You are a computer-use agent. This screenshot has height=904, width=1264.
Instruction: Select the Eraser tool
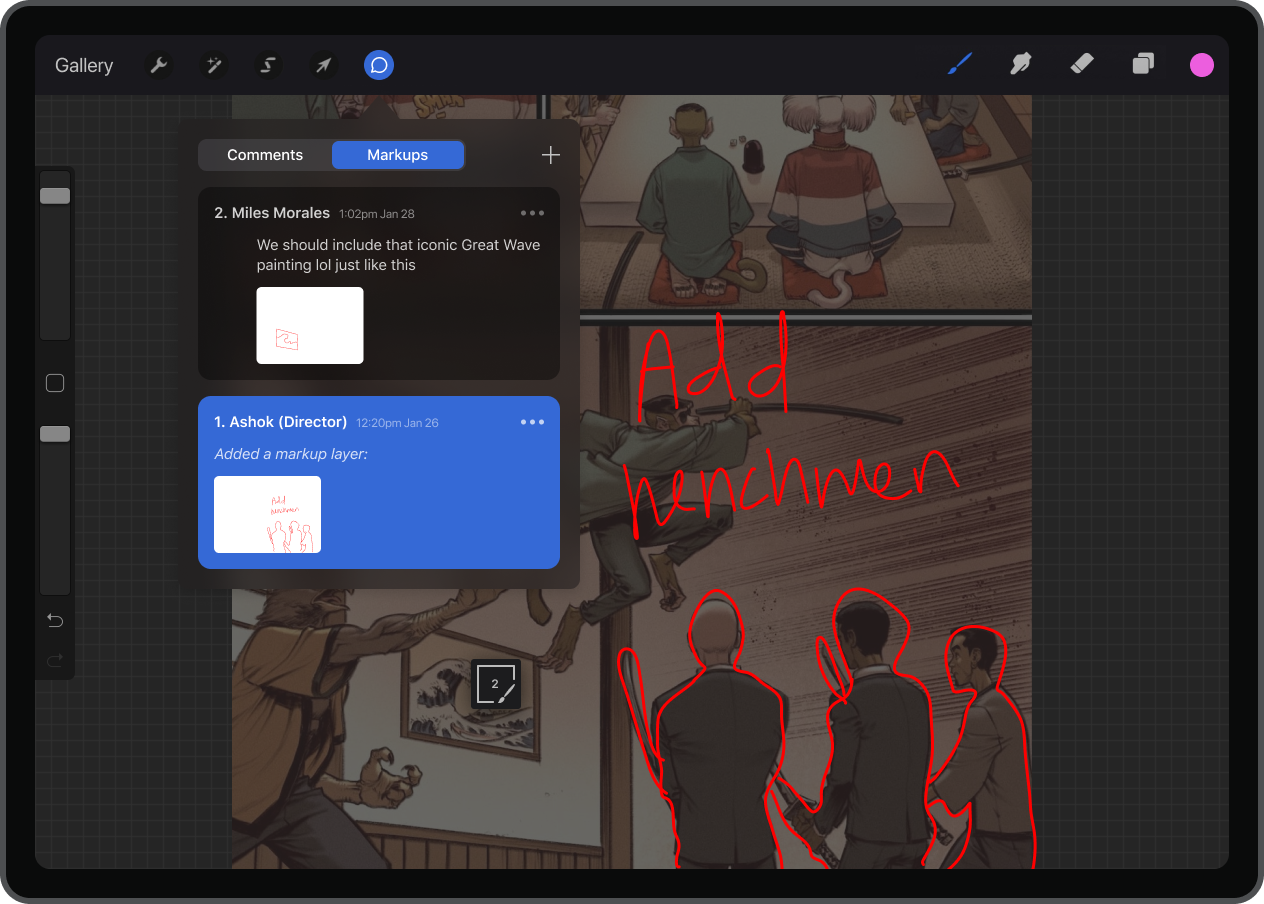click(x=1081, y=65)
